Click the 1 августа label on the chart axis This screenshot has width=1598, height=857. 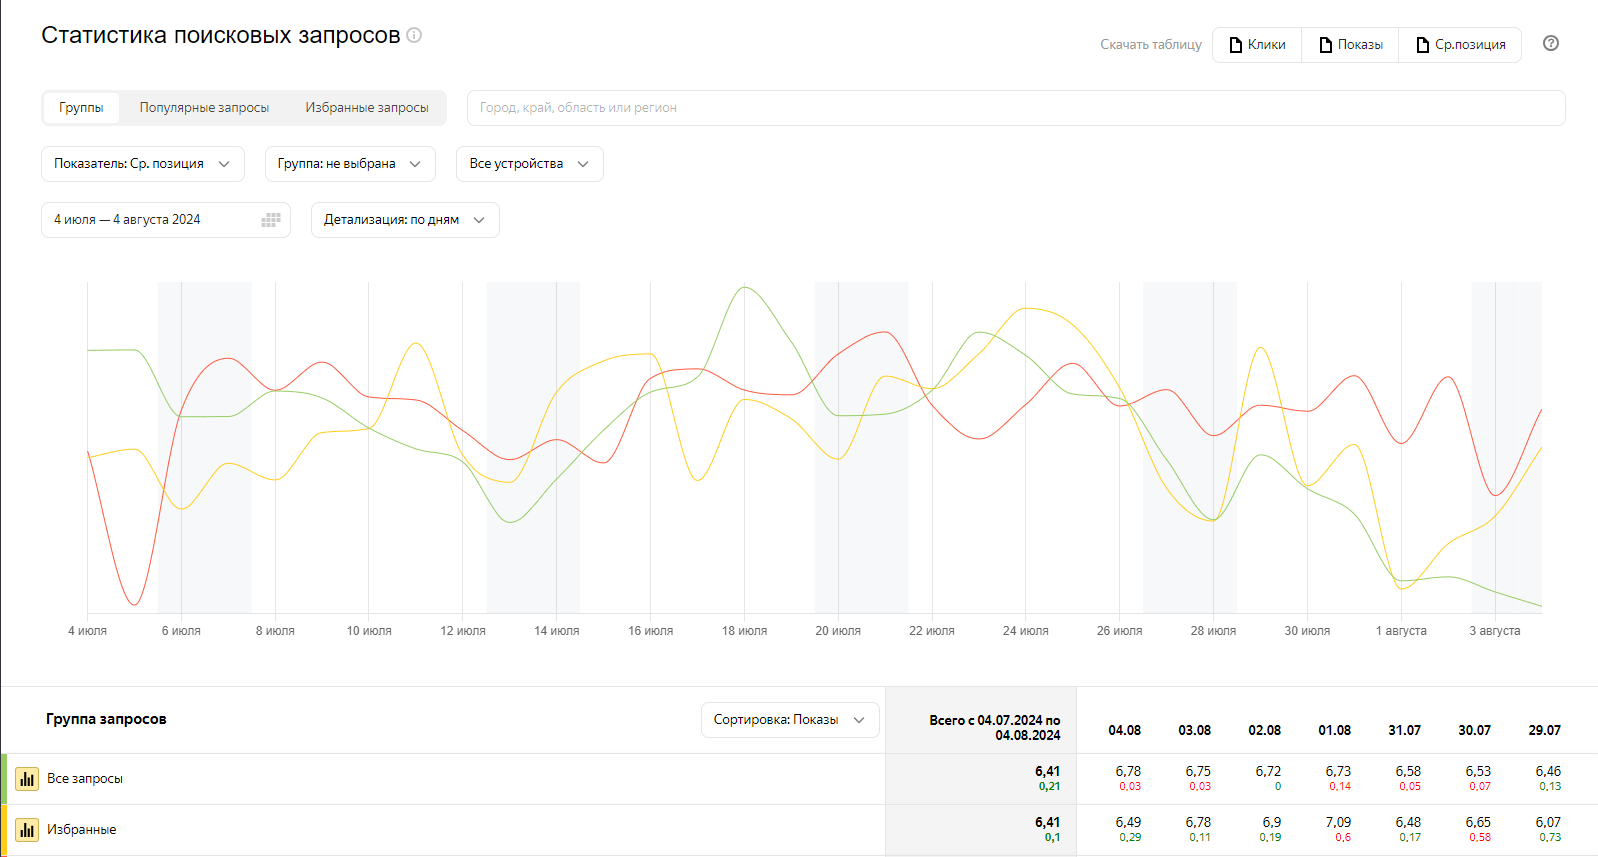pos(1401,631)
